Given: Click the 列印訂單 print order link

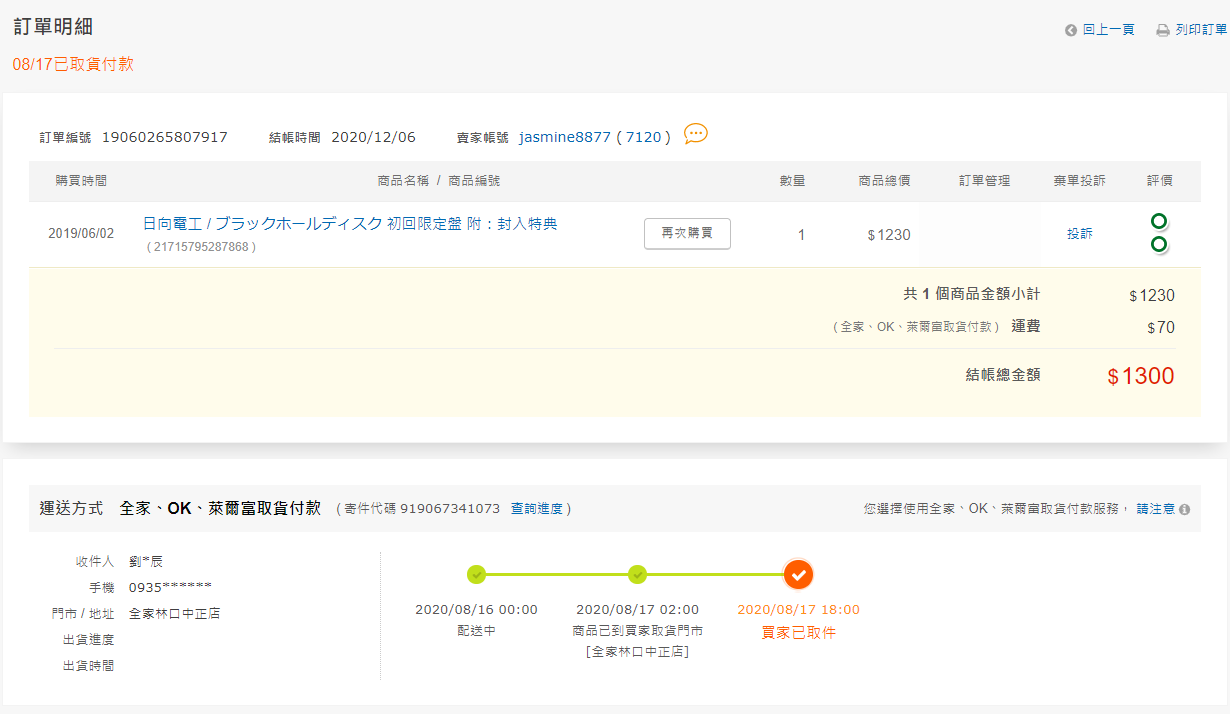Looking at the screenshot, I should pos(1201,30).
